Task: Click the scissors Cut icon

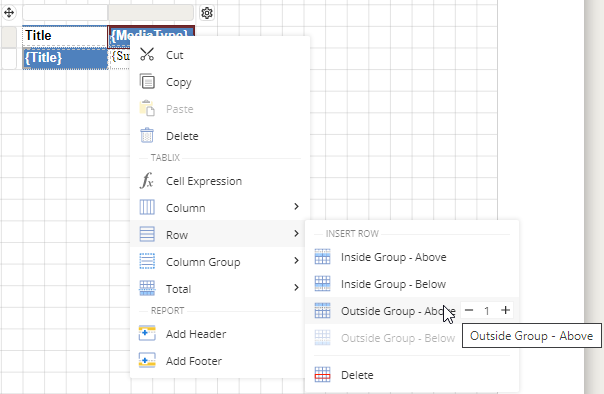Action: (x=147, y=54)
